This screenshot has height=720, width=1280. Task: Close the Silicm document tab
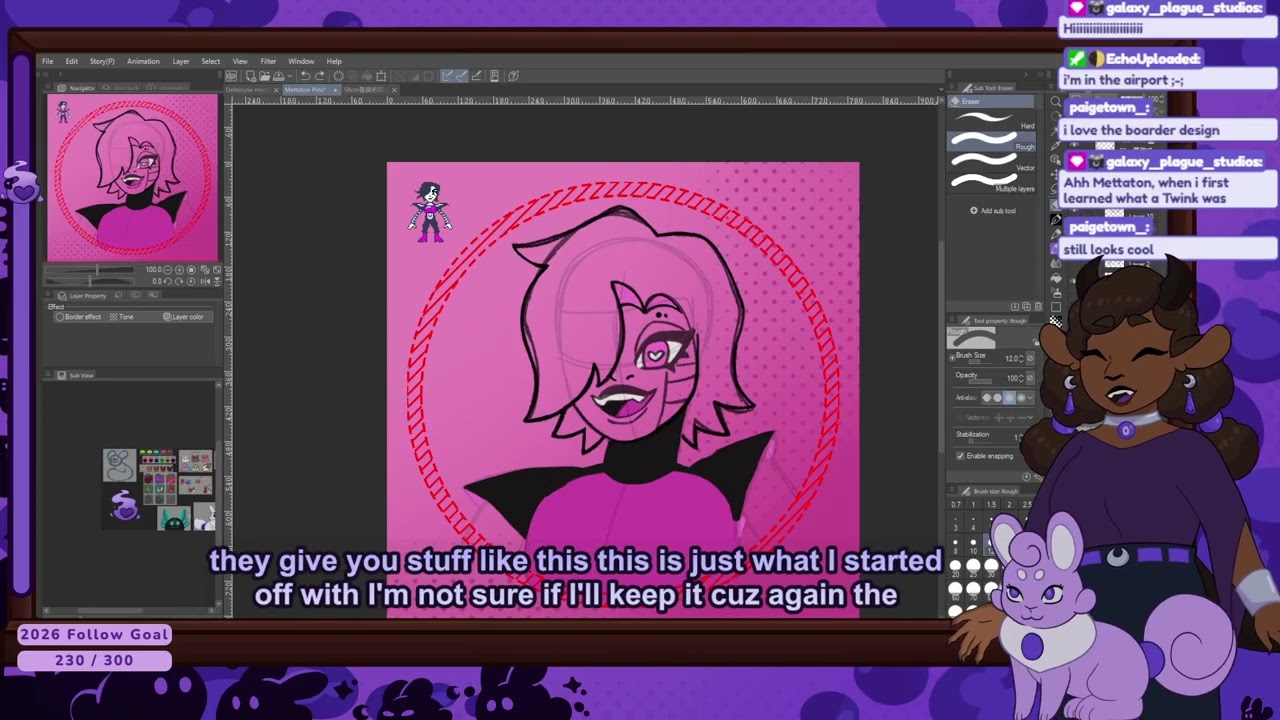click(x=394, y=90)
